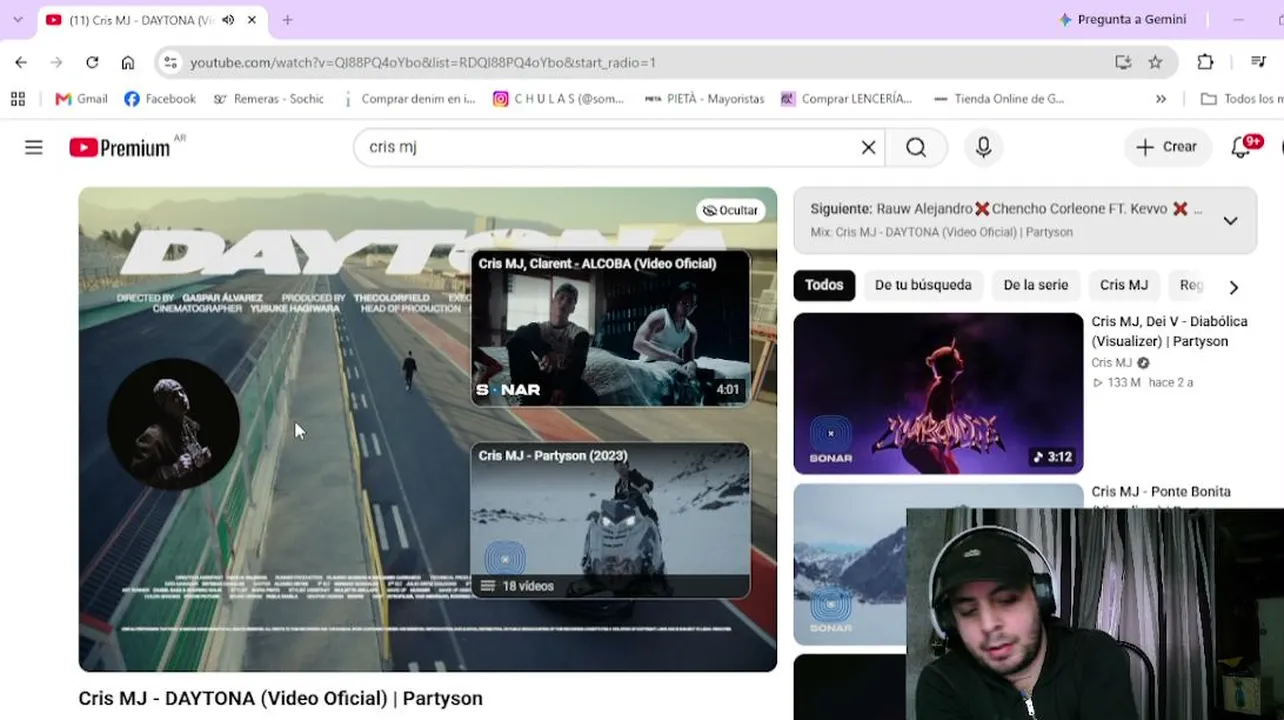Open the Gmail bookmark
Image resolution: width=1284 pixels, height=720 pixels.
pyautogui.click(x=81, y=99)
